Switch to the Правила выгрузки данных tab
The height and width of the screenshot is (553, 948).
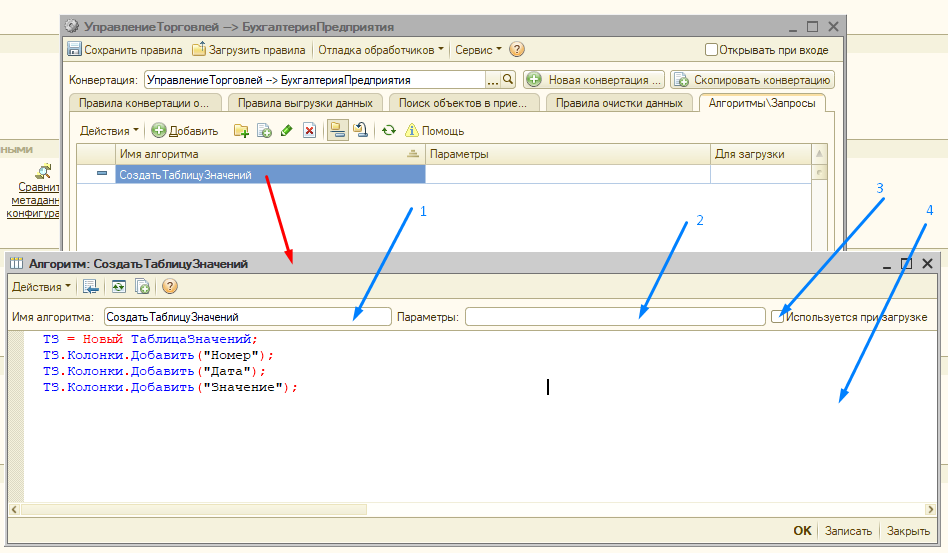click(305, 103)
